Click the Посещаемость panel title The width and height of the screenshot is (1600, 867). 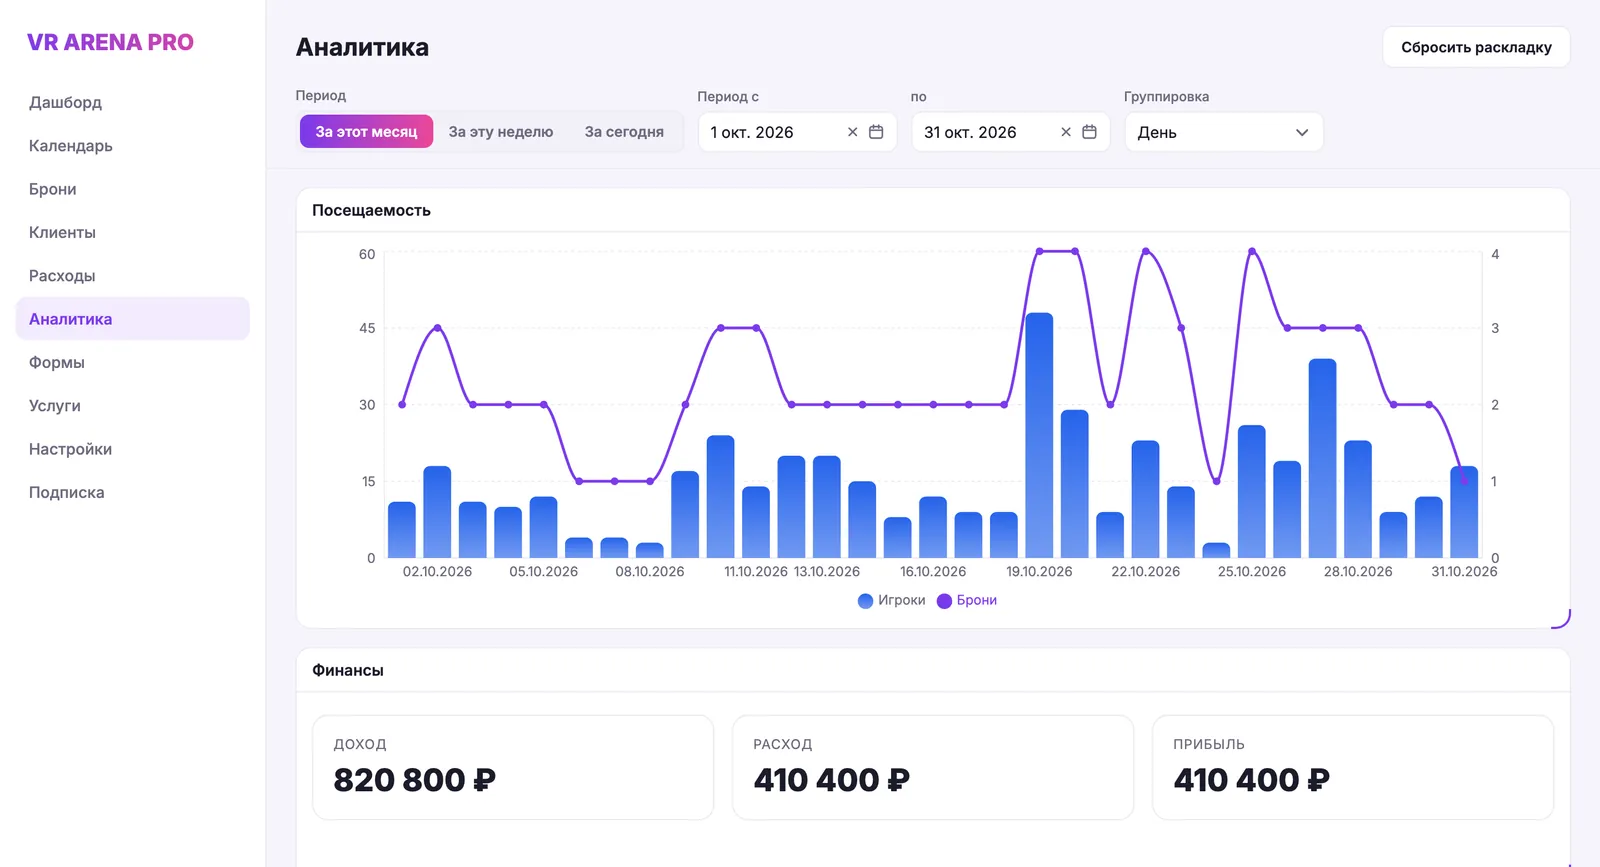pyautogui.click(x=371, y=210)
